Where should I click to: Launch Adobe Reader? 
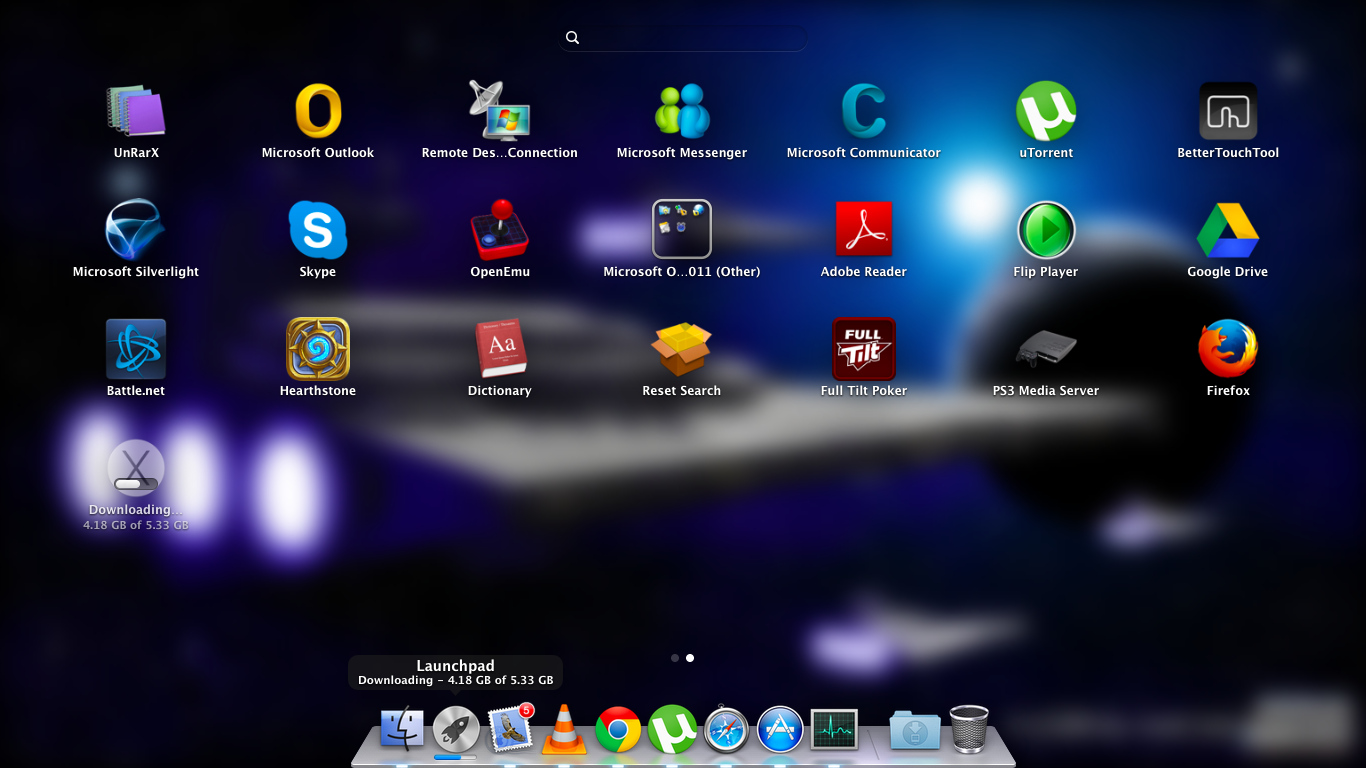[864, 230]
